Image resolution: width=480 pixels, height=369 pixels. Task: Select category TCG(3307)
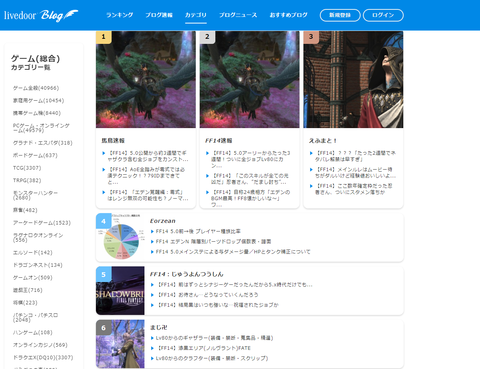click(27, 168)
